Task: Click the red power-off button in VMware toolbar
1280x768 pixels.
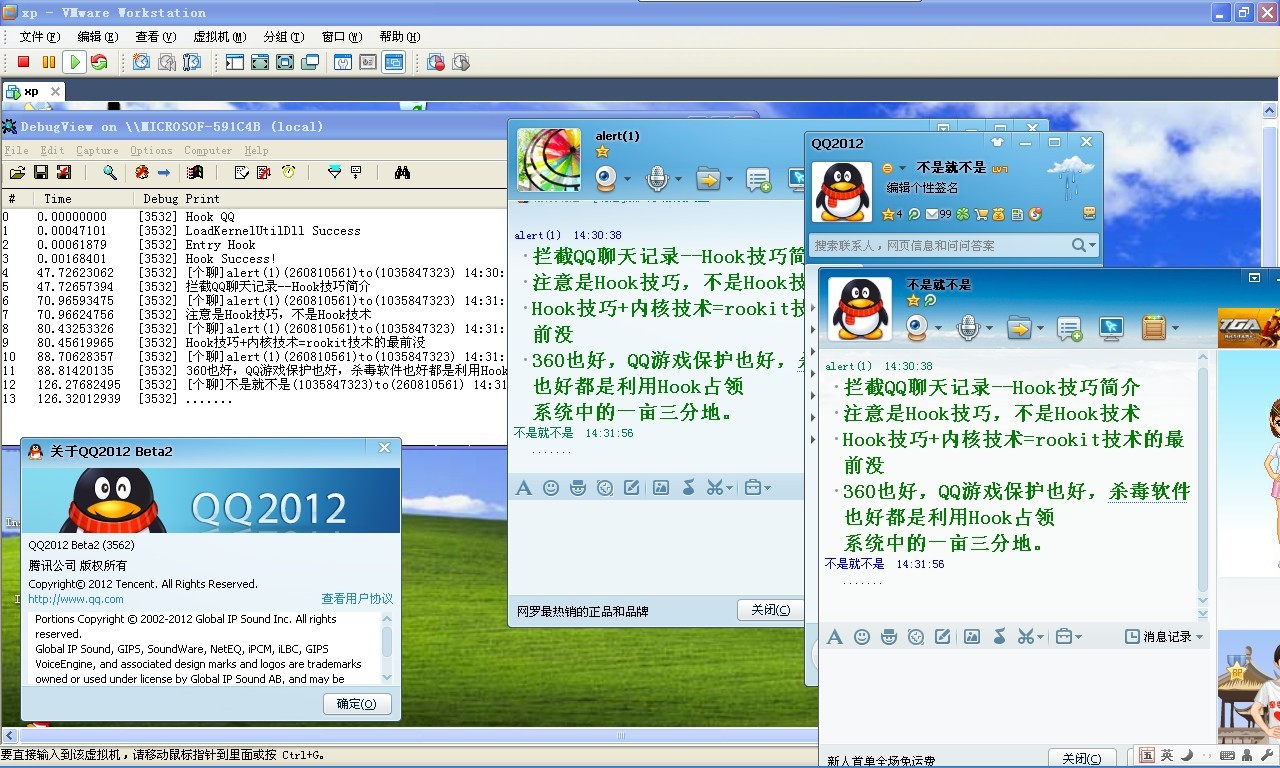Action: click(x=24, y=62)
